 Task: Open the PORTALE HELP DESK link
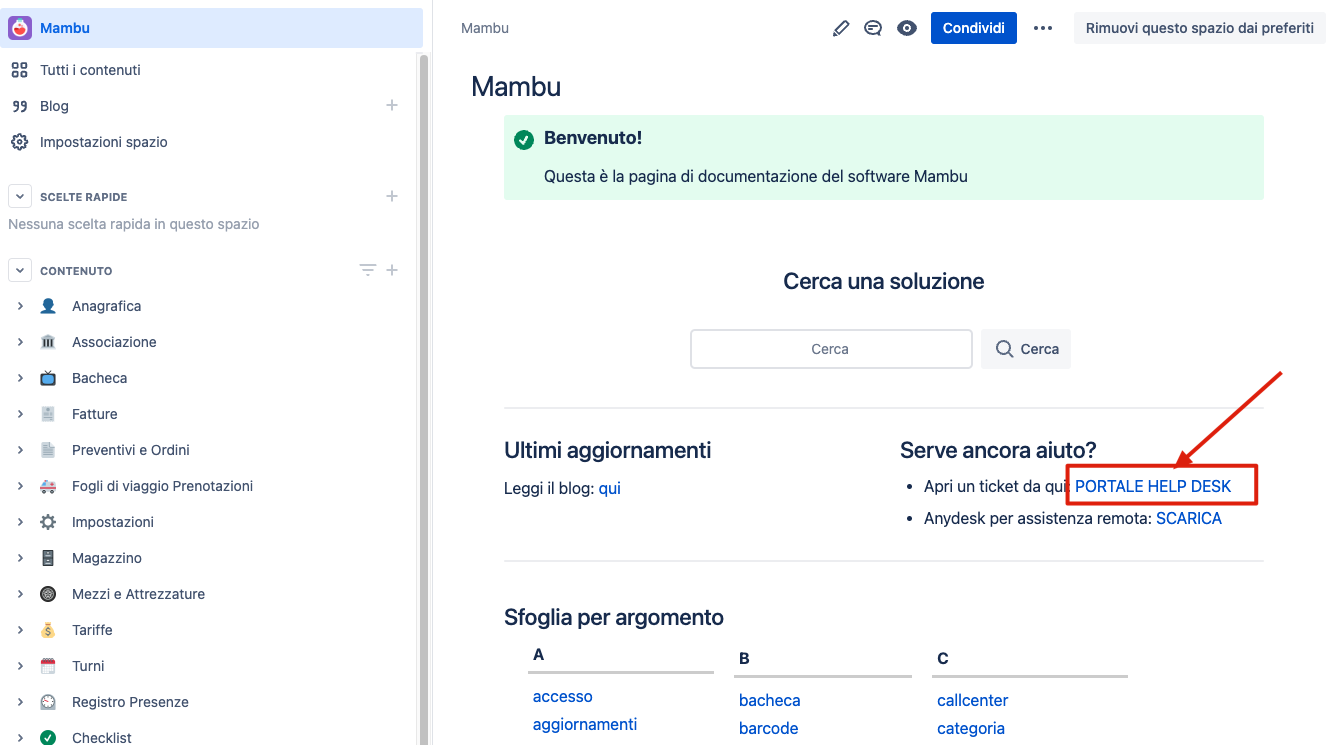pyautogui.click(x=1153, y=486)
